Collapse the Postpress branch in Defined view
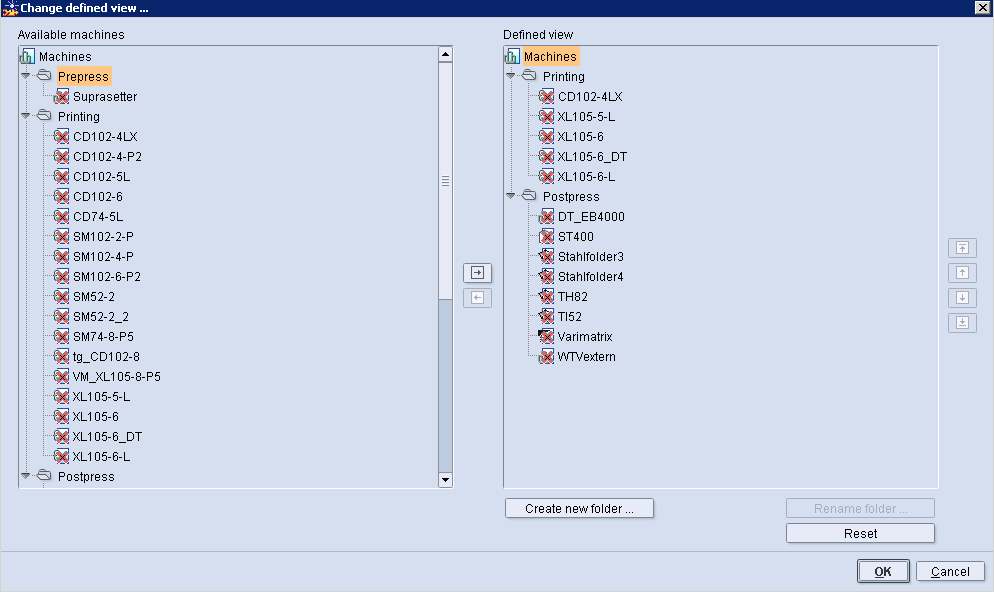The image size is (994, 592). [510, 196]
